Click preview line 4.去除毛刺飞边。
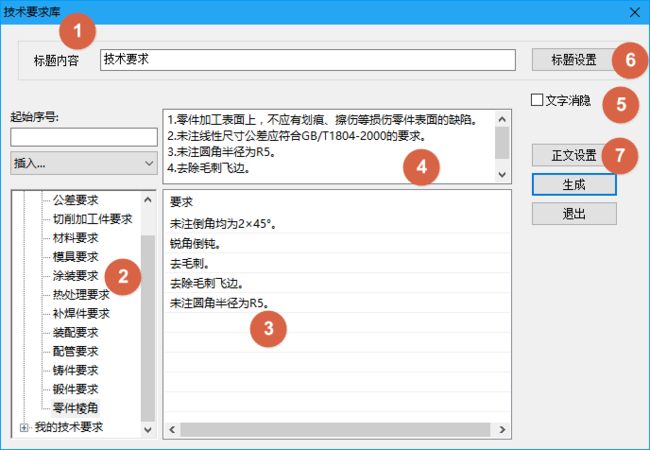 pos(209,168)
